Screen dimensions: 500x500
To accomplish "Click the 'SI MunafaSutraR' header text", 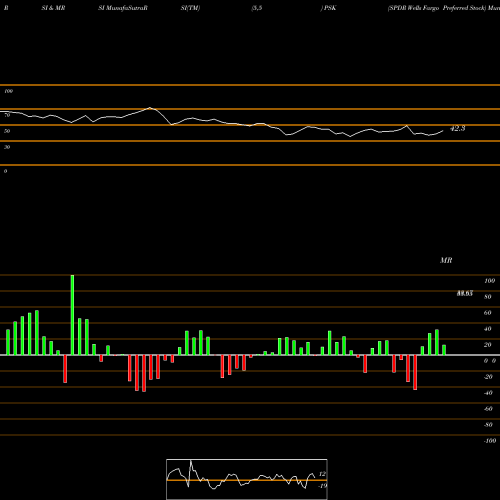I will pyautogui.click(x=123, y=8).
